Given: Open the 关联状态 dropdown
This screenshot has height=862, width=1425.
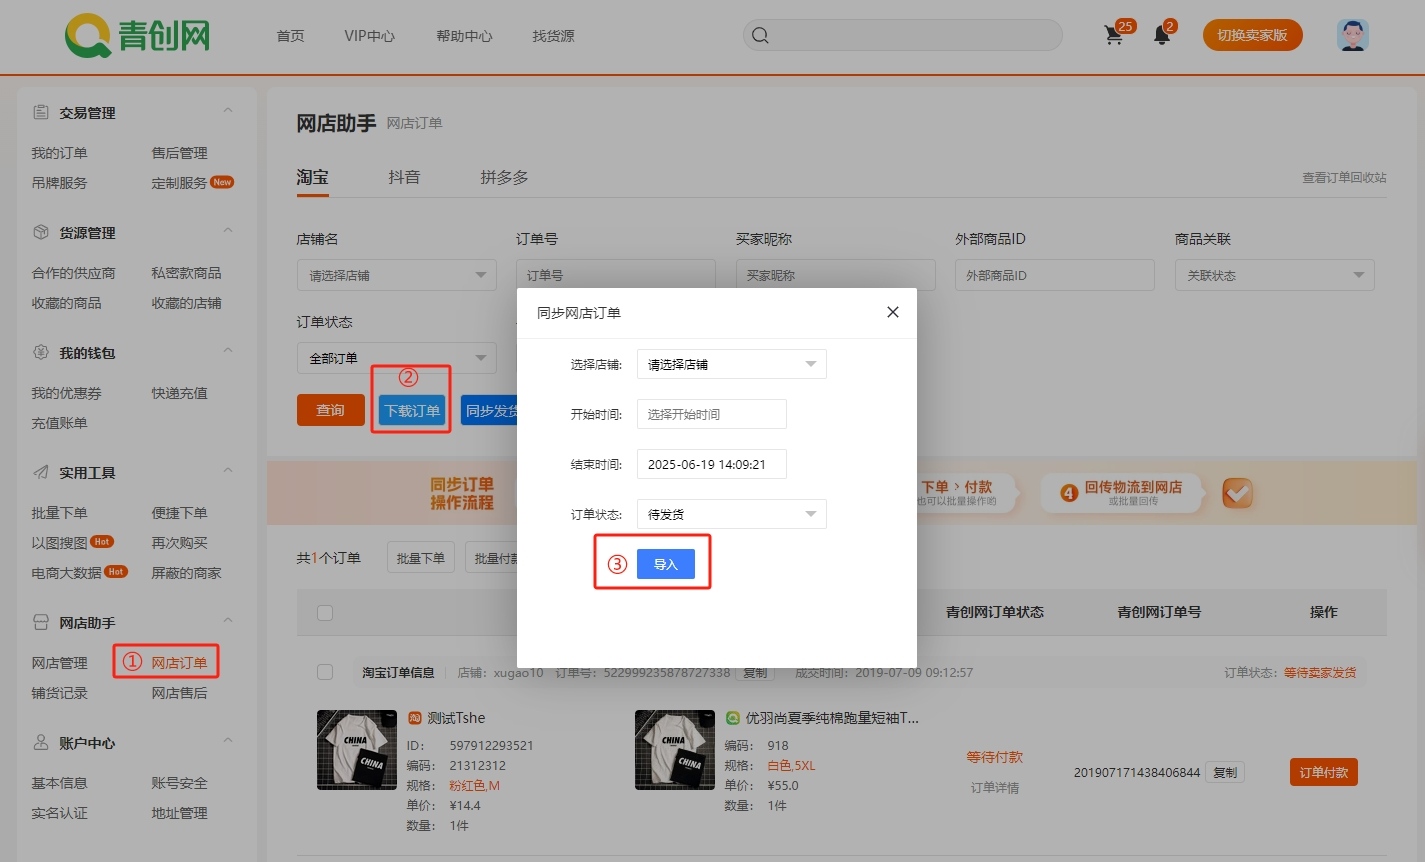Looking at the screenshot, I should [x=1274, y=275].
